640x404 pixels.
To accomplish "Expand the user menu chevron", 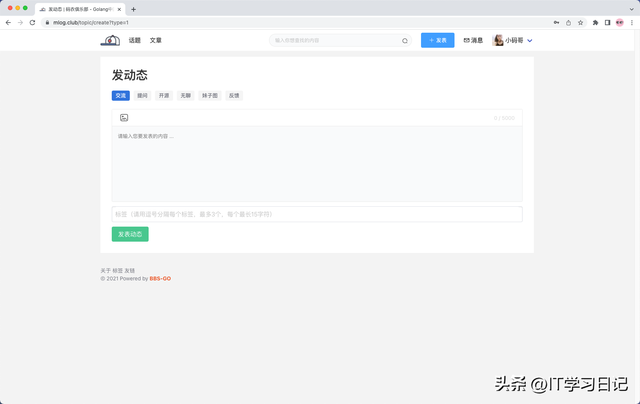I will [529, 40].
